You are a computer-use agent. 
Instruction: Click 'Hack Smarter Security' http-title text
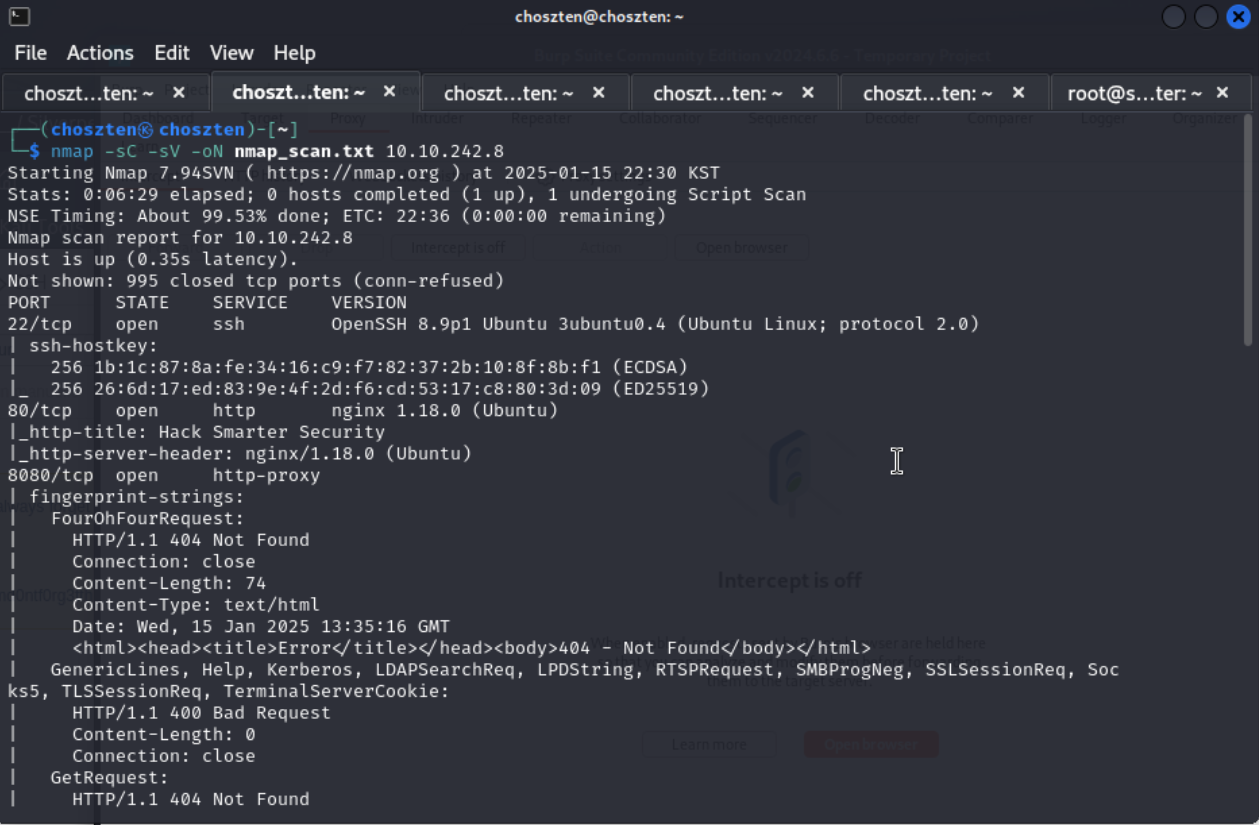click(272, 432)
